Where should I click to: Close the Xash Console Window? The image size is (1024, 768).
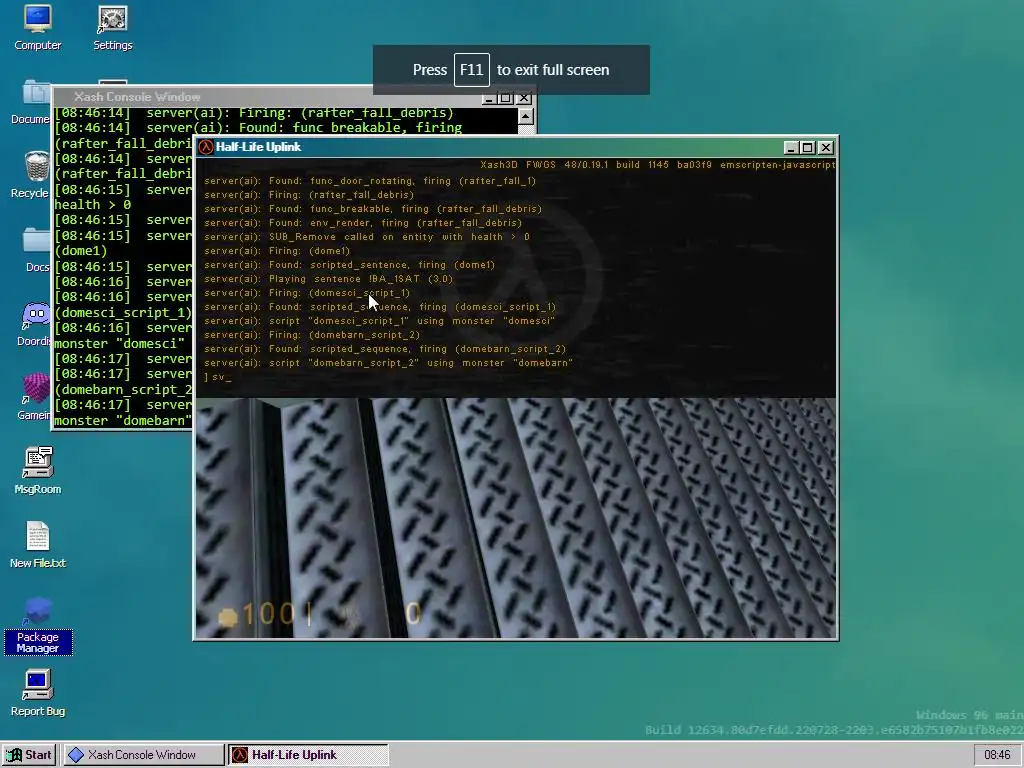tap(524, 98)
